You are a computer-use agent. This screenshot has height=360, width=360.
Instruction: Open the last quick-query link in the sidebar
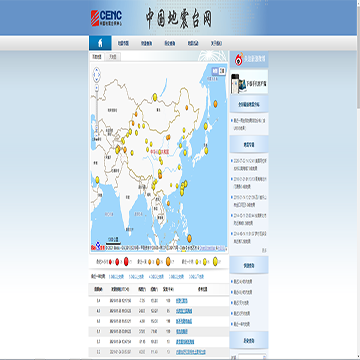point(242,324)
